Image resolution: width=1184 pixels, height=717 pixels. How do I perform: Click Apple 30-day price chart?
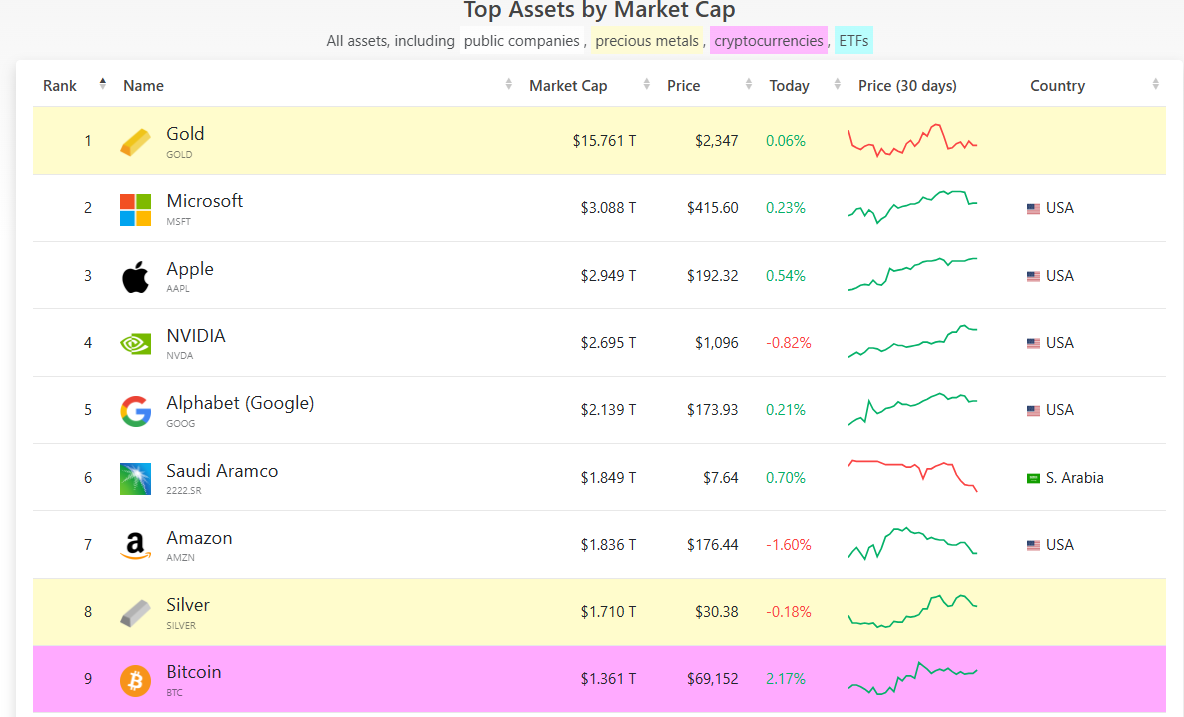pos(912,275)
